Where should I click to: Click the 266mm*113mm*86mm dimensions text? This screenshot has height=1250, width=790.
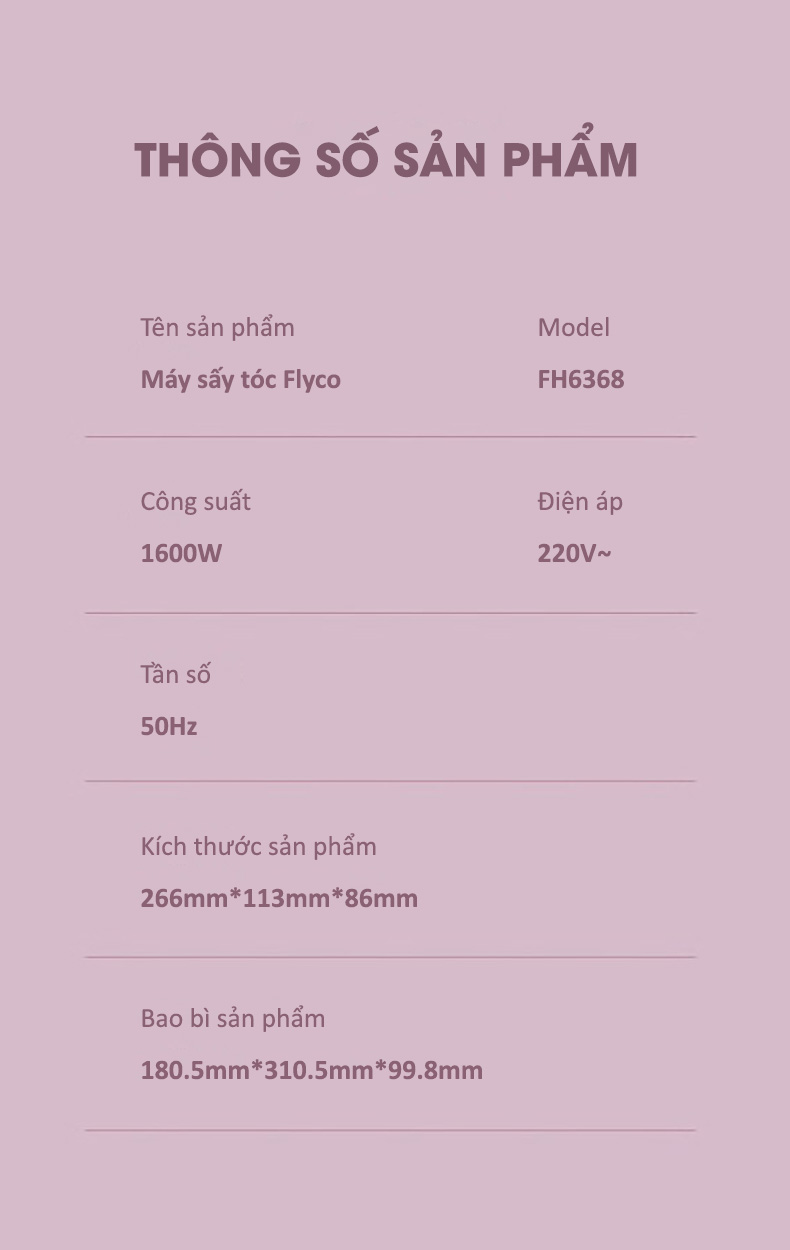tap(279, 898)
